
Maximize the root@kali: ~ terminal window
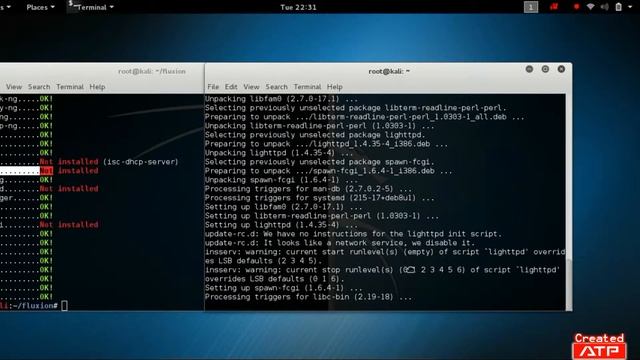pos(545,69)
